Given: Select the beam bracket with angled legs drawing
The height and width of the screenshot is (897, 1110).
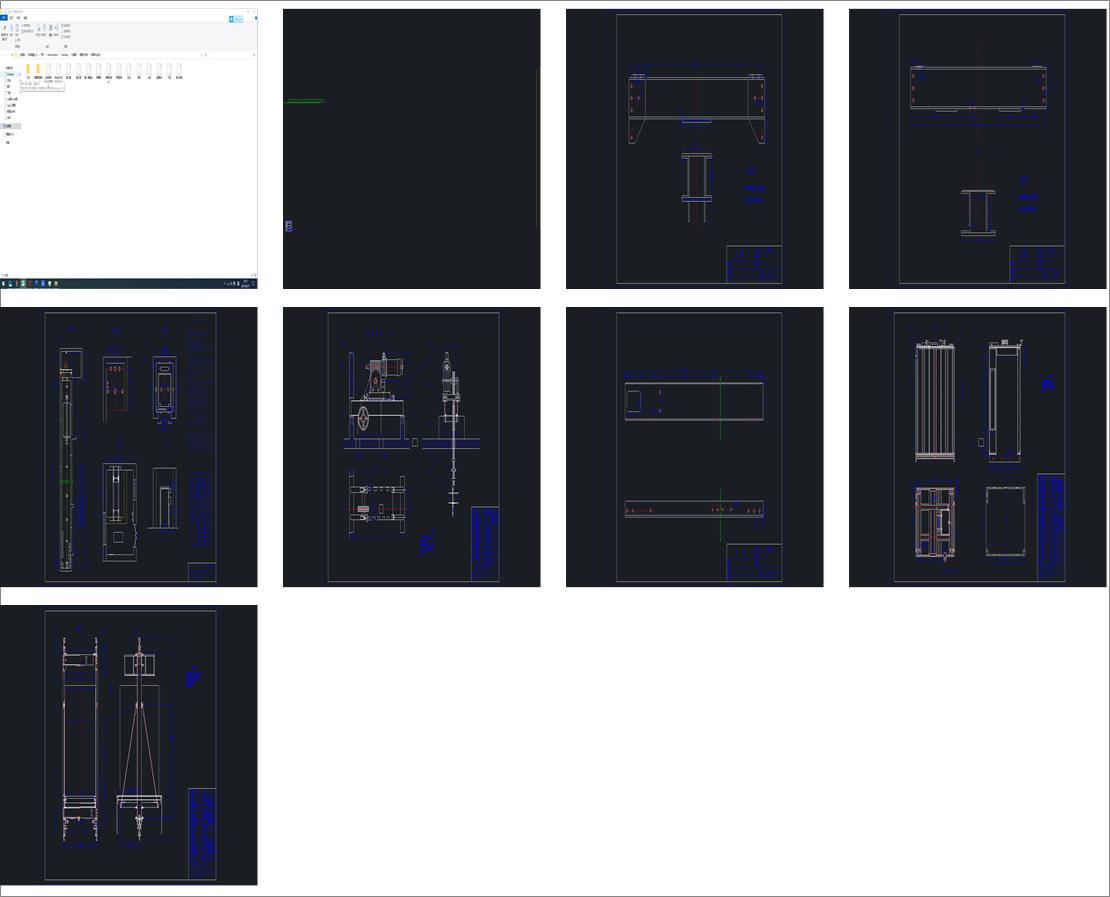Looking at the screenshot, I should click(x=694, y=149).
